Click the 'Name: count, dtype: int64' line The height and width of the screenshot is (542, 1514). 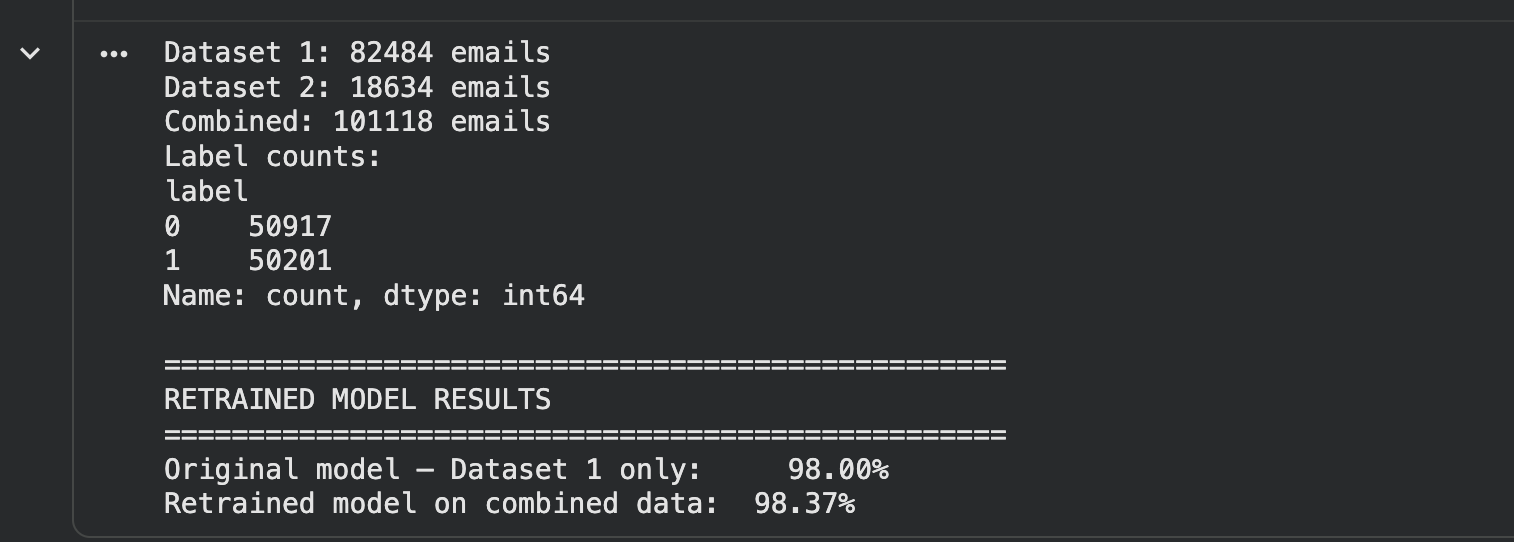374,296
